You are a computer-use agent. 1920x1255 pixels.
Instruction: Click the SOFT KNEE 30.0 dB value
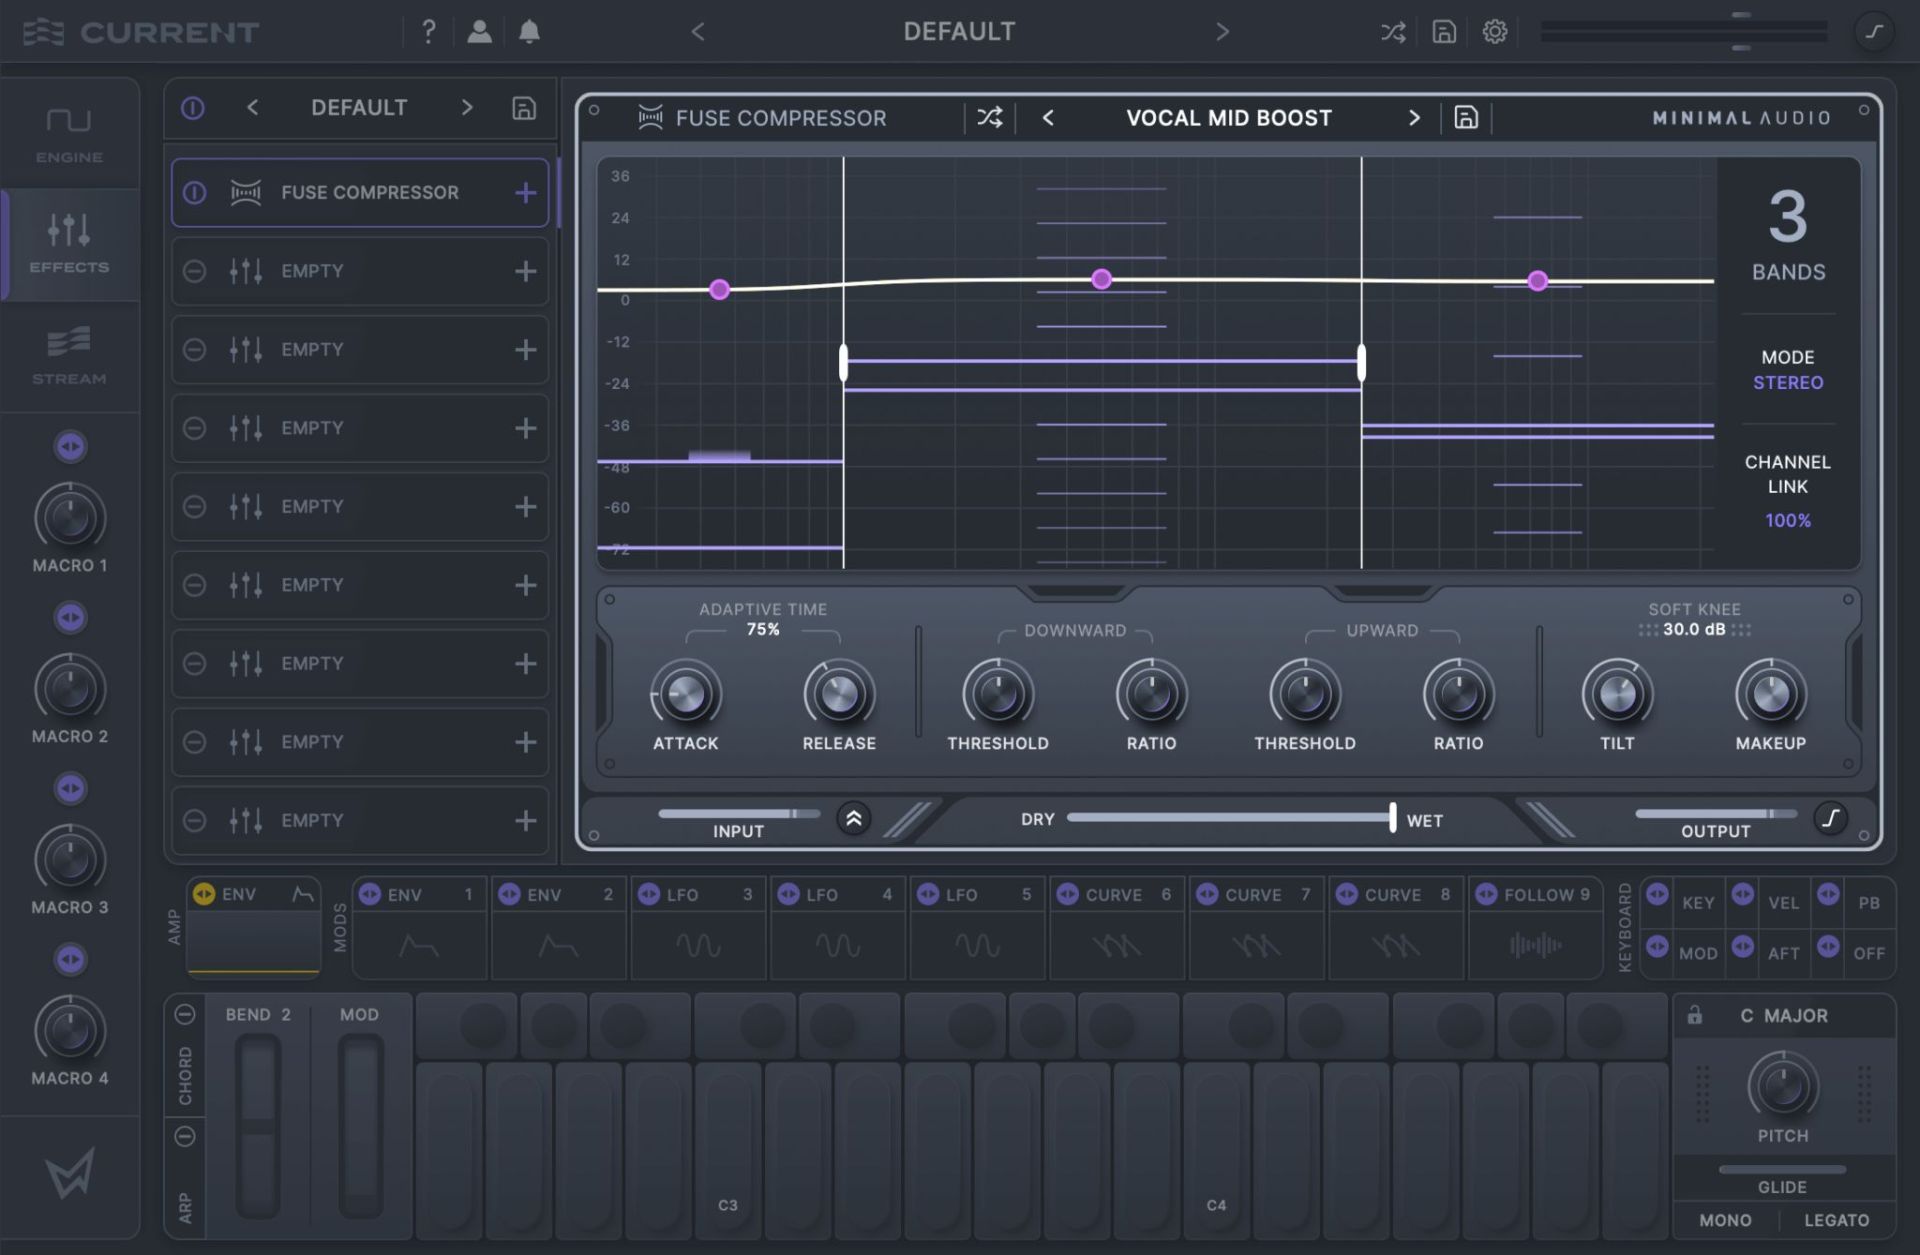click(1694, 629)
